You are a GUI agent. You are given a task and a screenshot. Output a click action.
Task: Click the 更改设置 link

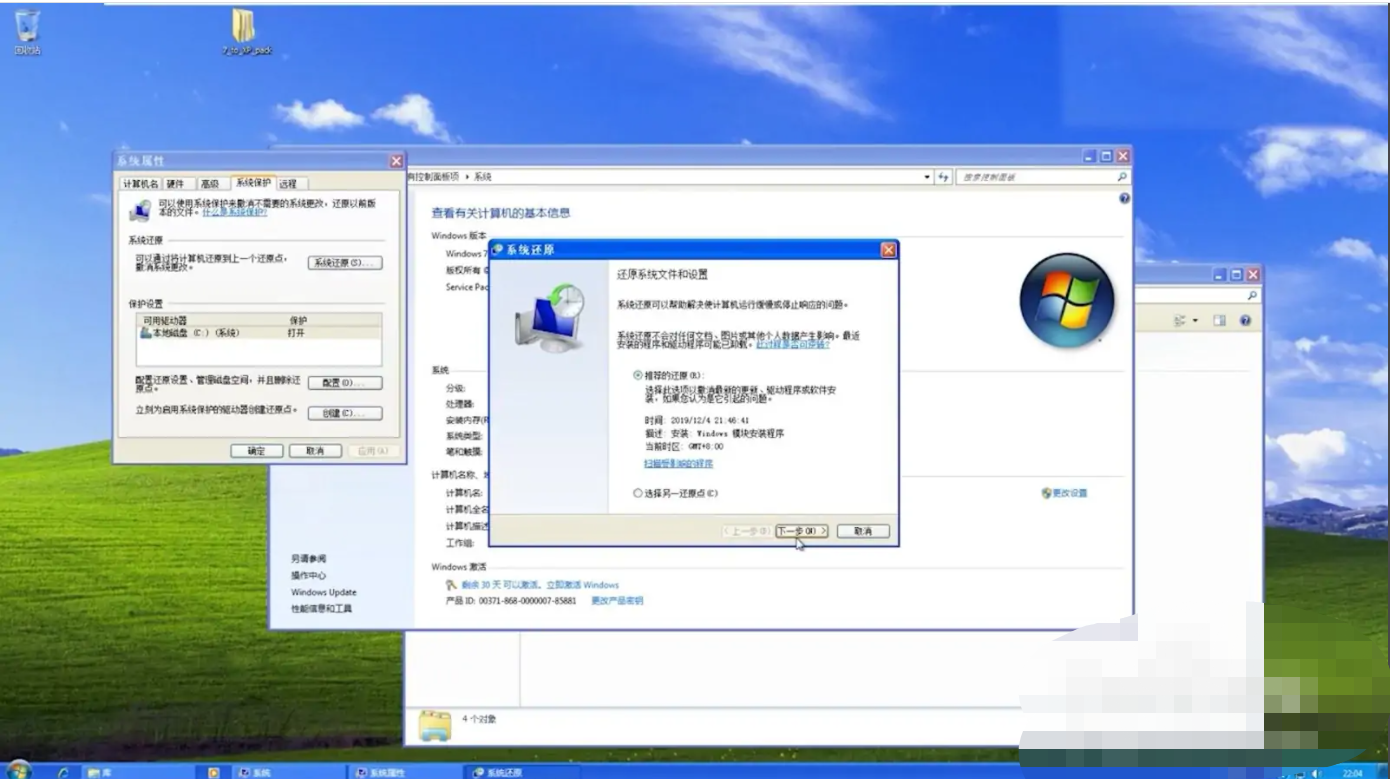(1070, 493)
